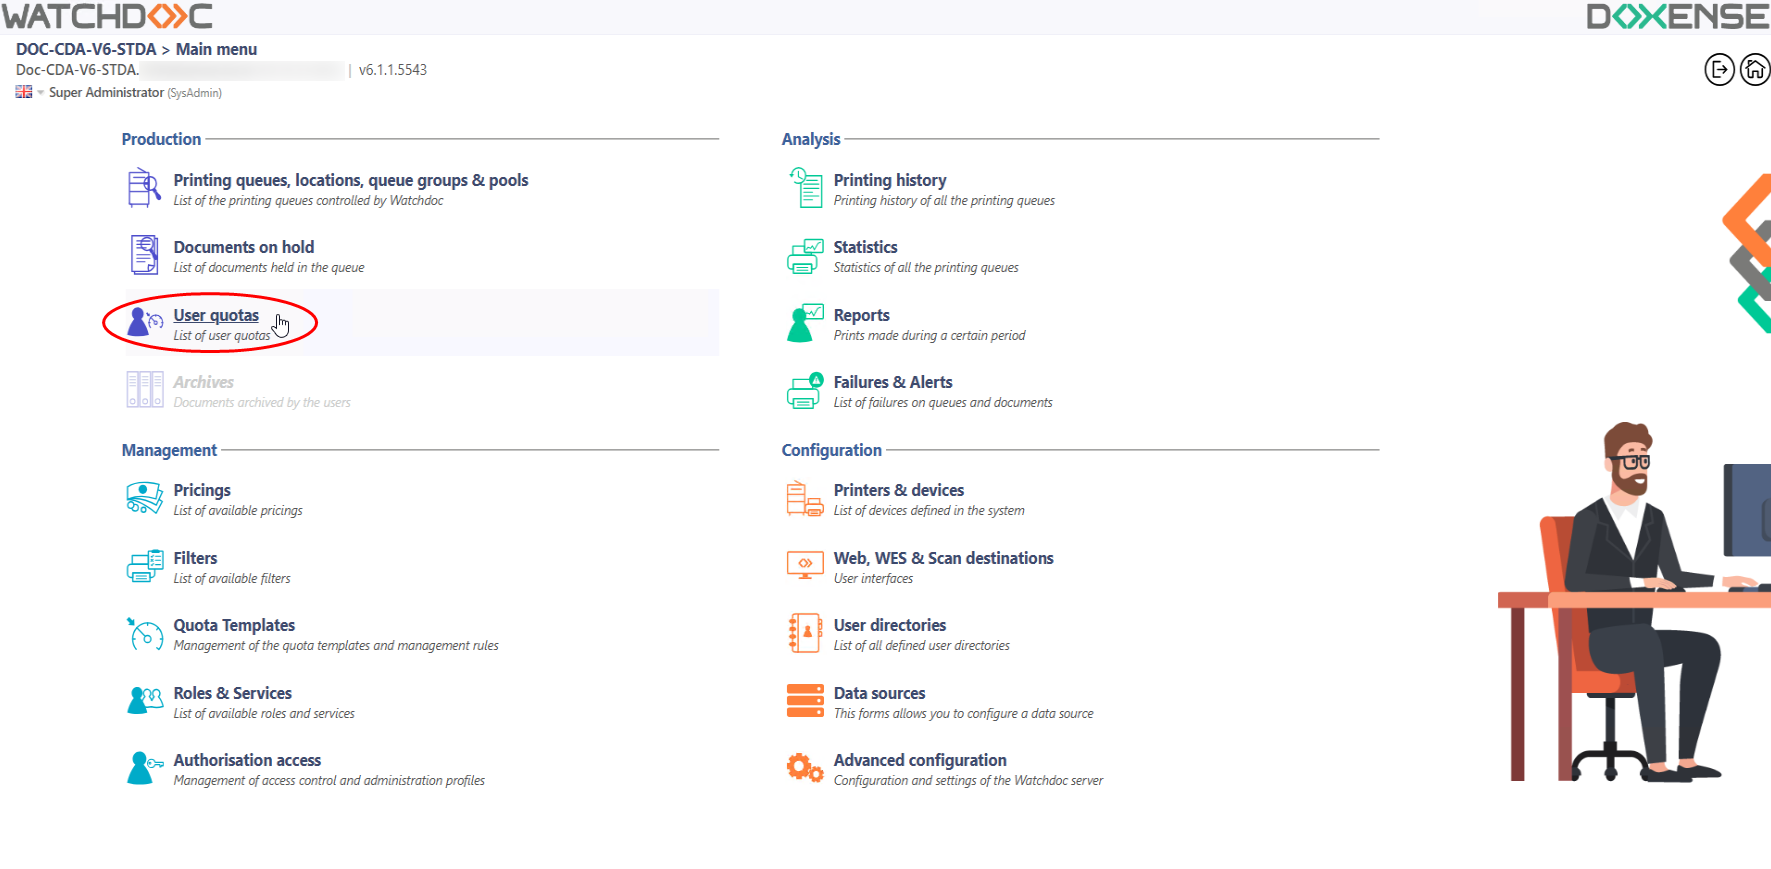
Task: Open Pricings from Management section
Action: 202,490
